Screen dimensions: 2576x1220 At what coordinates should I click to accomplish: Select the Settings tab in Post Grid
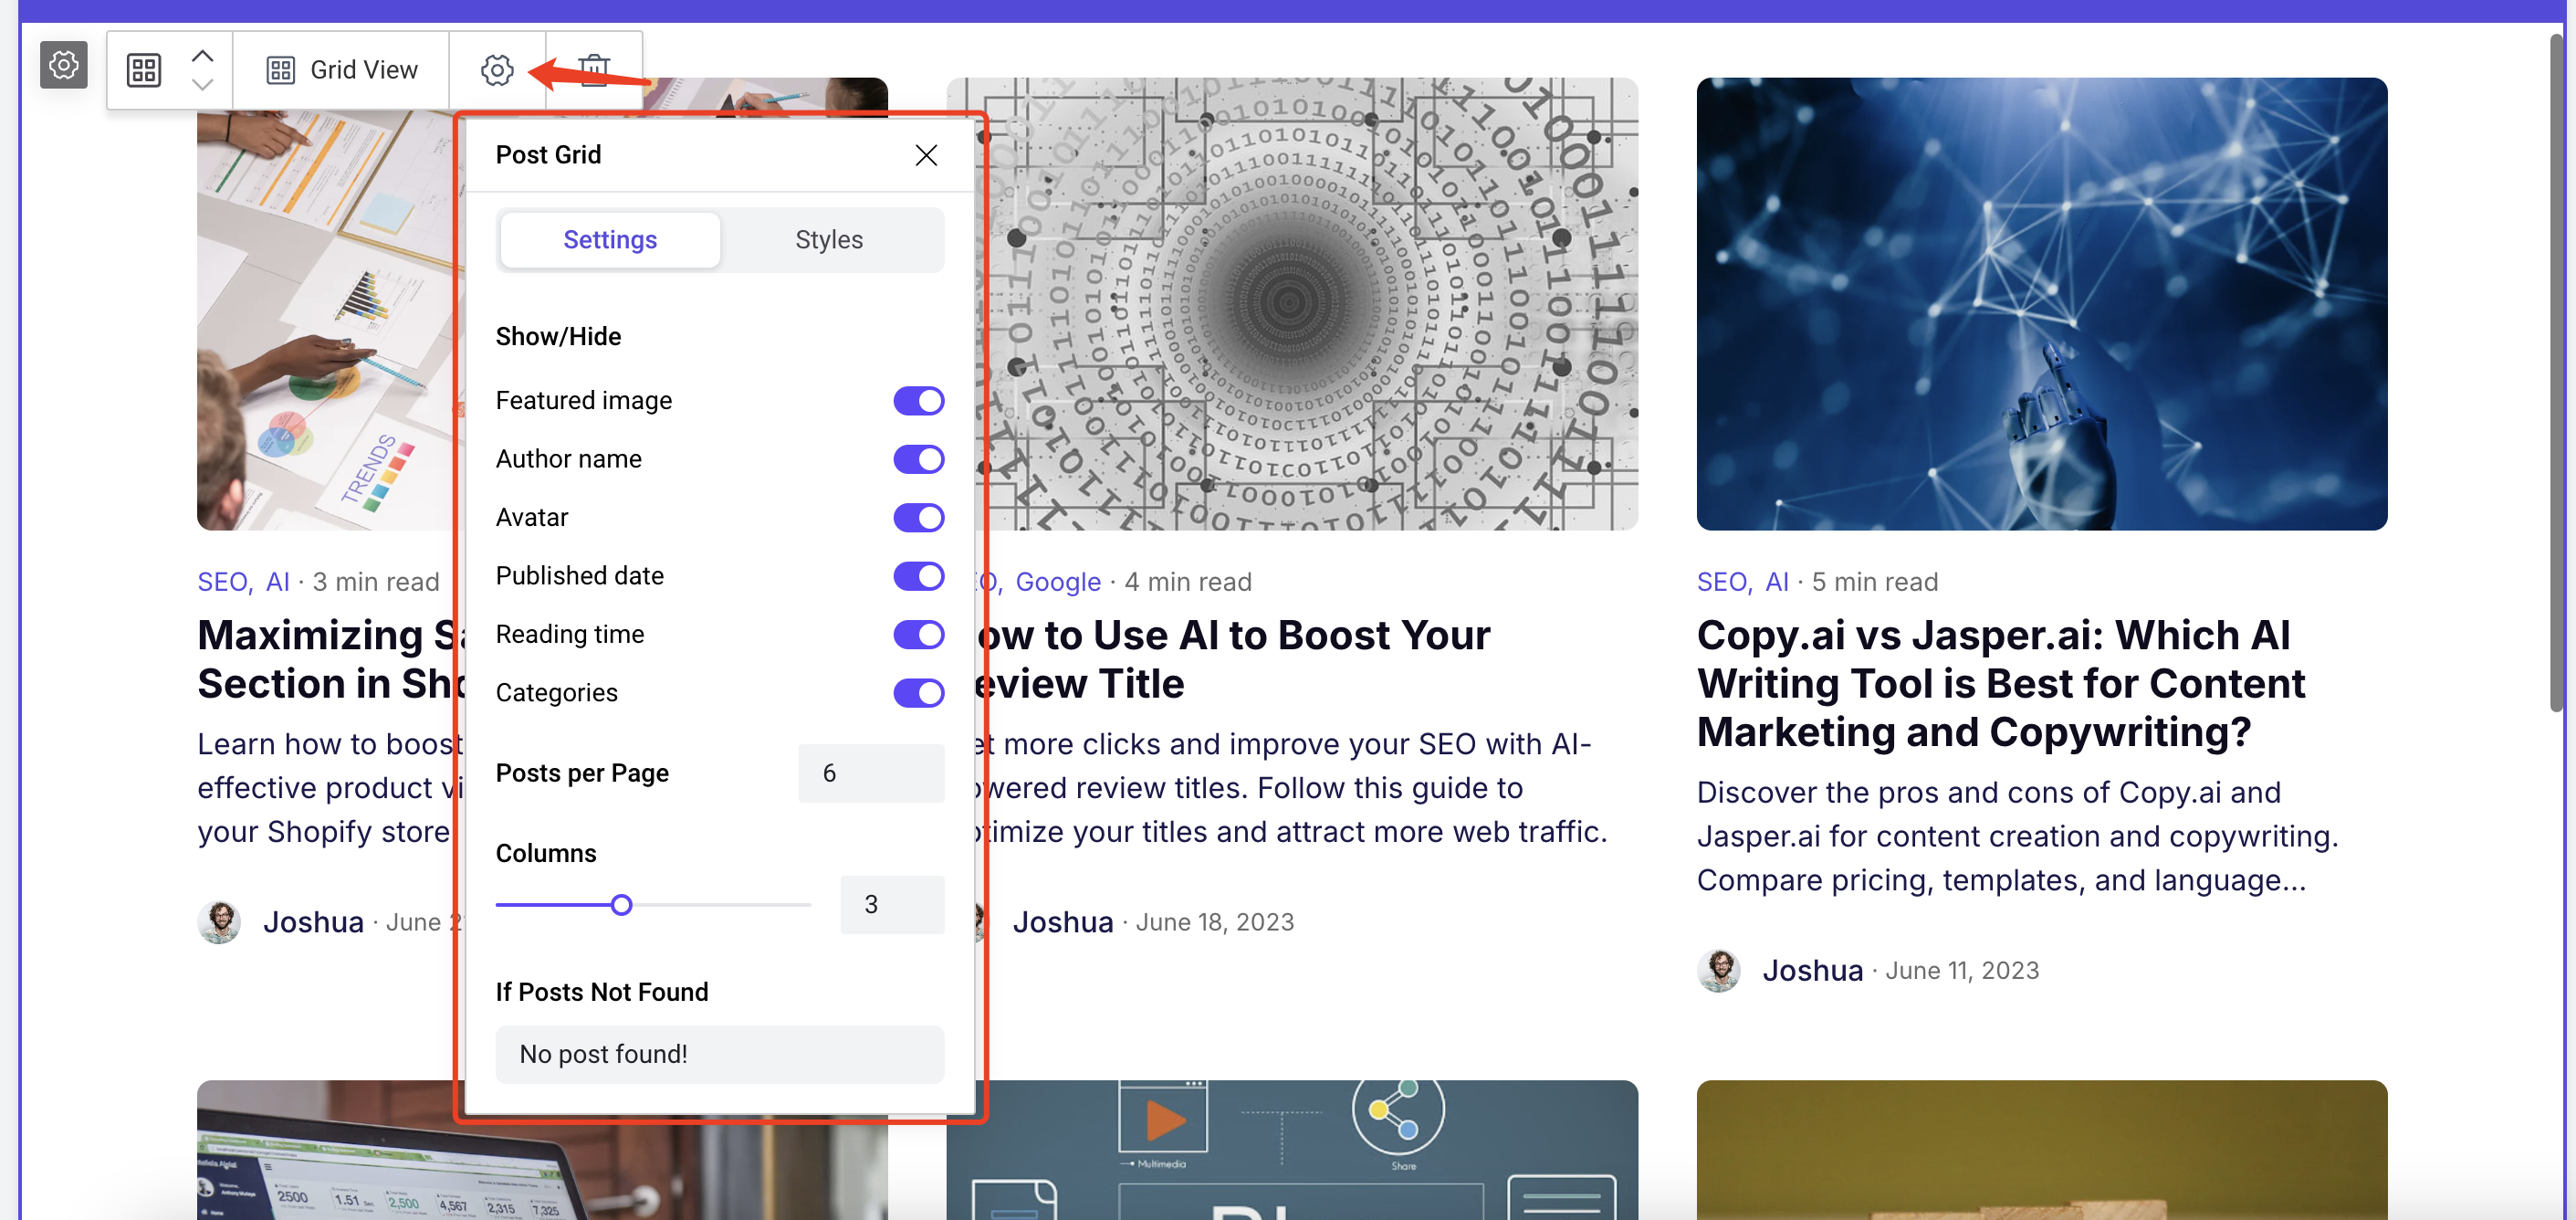coord(610,238)
